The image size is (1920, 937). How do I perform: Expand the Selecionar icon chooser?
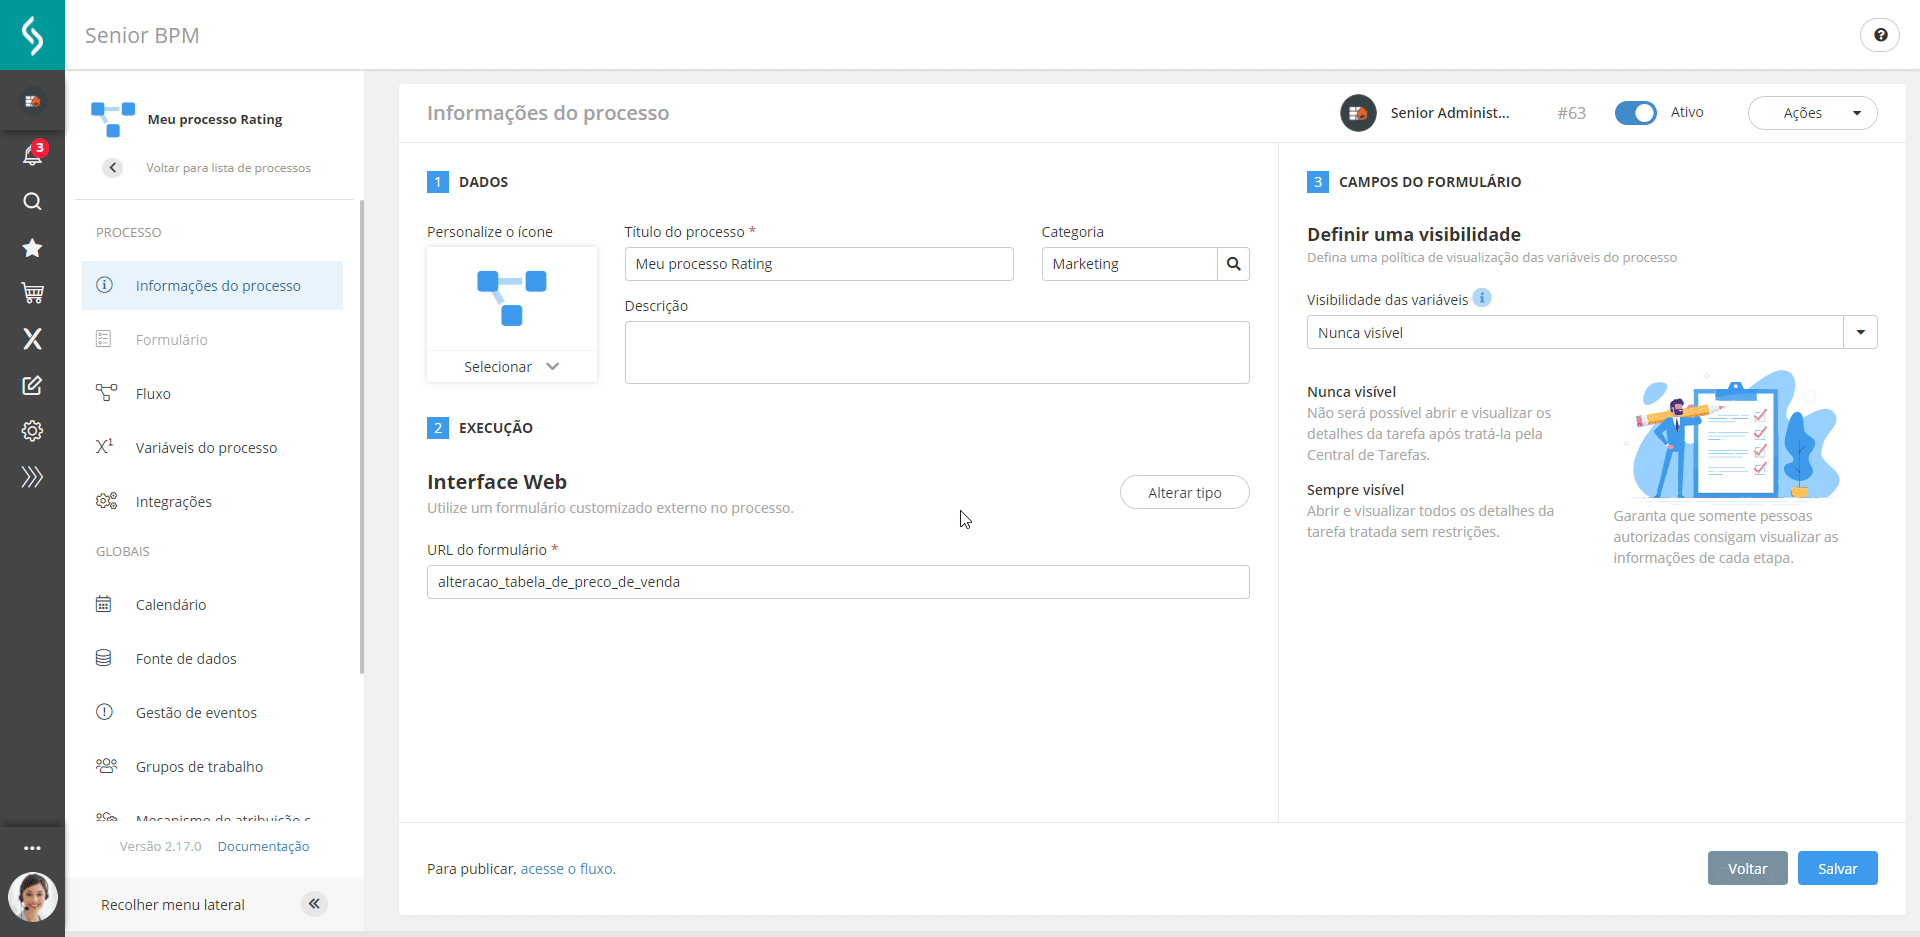(x=510, y=366)
